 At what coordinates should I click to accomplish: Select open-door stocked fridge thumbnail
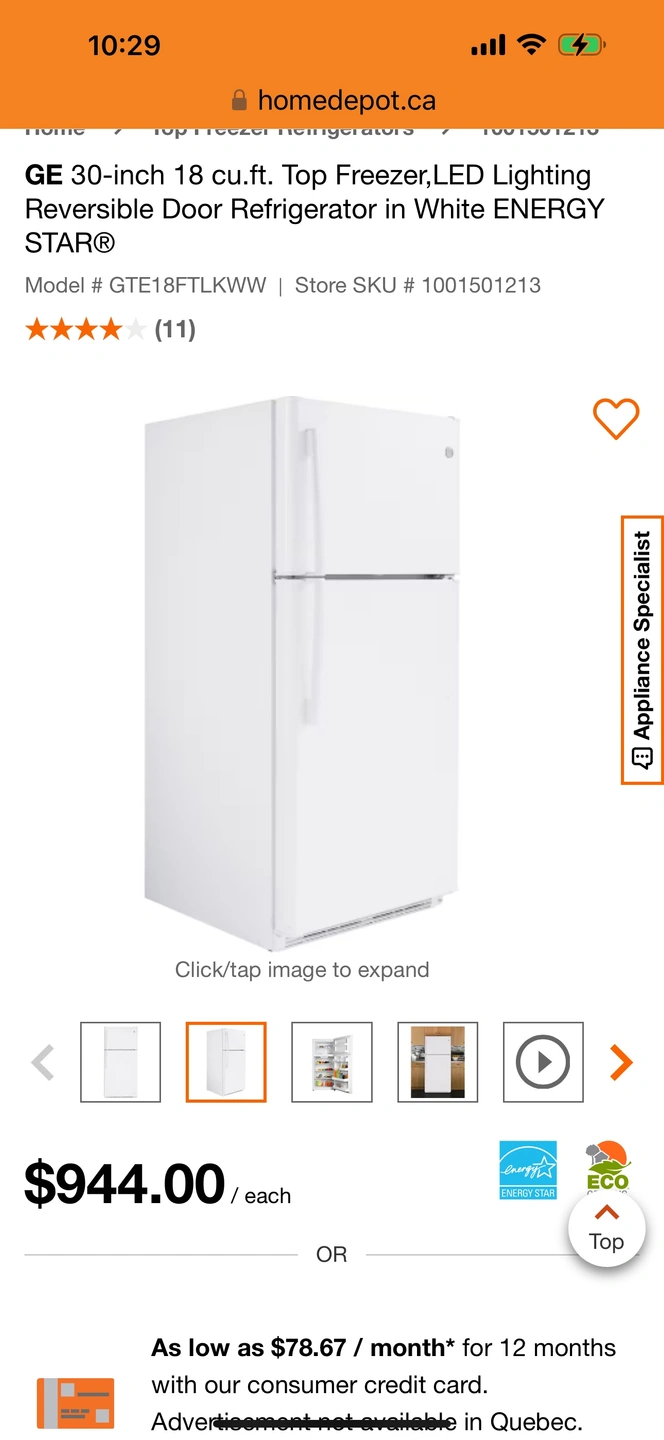[x=332, y=1062]
